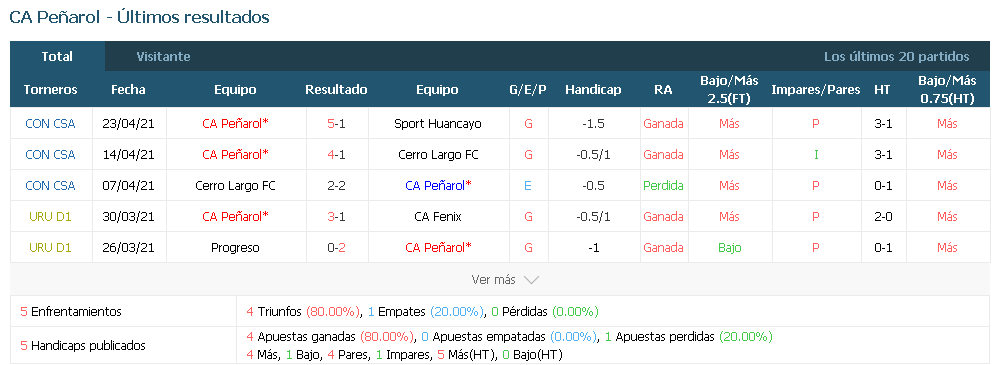
Task: Click the 4-1 result score
Action: 336,155
